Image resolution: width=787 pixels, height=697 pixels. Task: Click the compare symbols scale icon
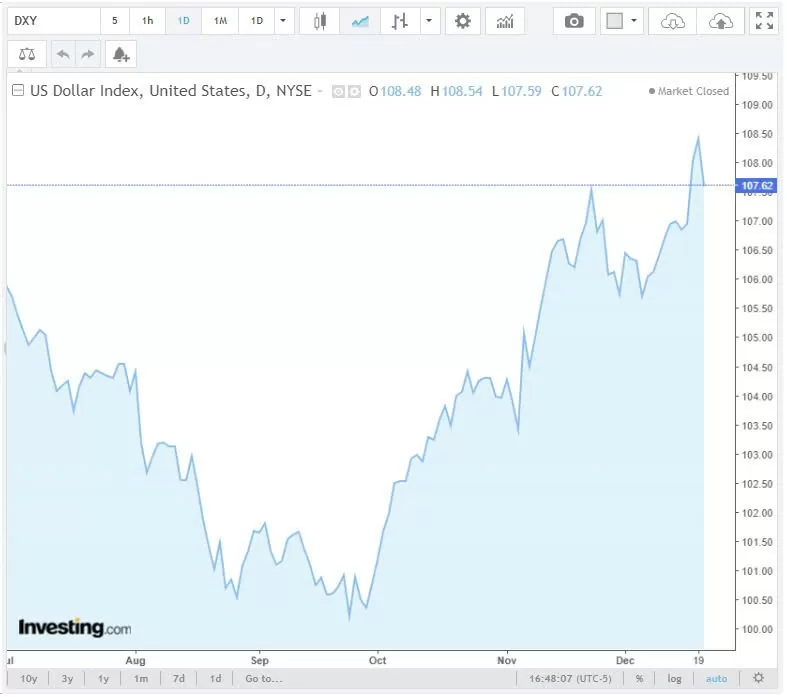(26, 54)
